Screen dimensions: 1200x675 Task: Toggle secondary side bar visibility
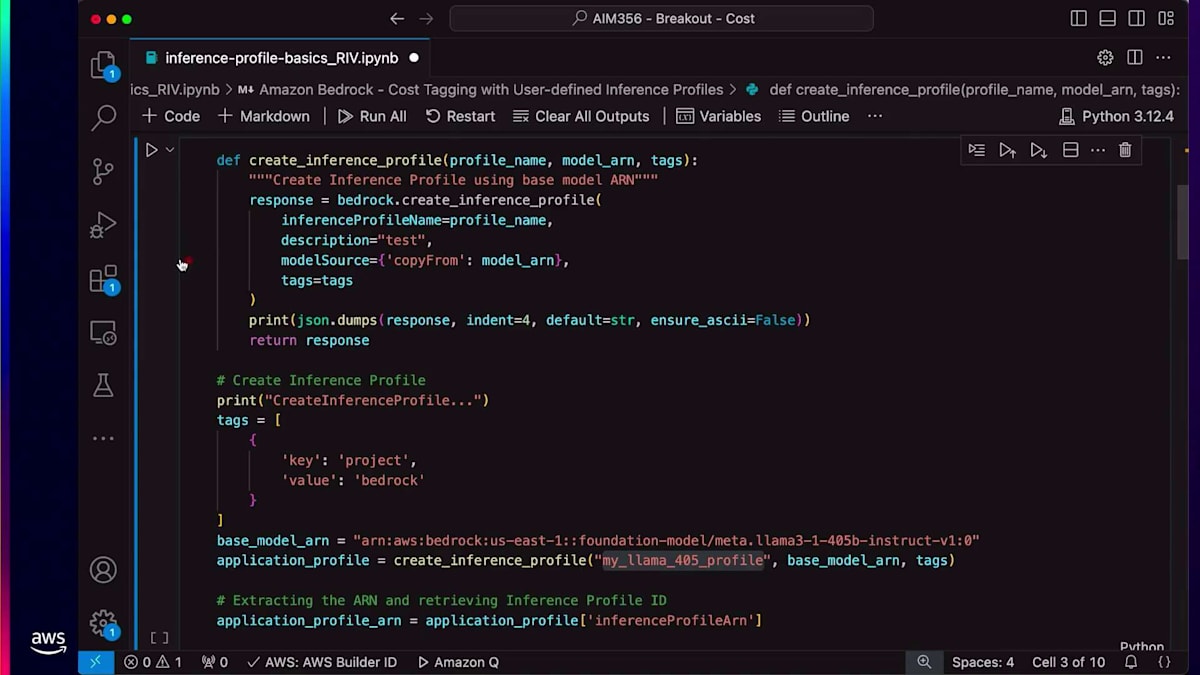pyautogui.click(x=1137, y=18)
